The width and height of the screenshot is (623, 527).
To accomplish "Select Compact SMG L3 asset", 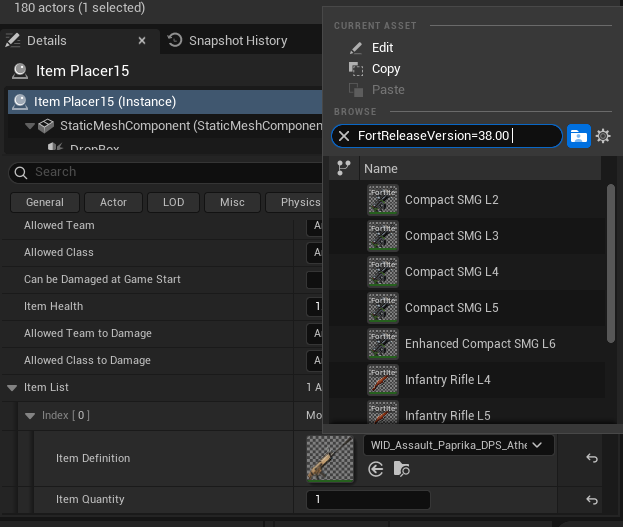I will 467,236.
